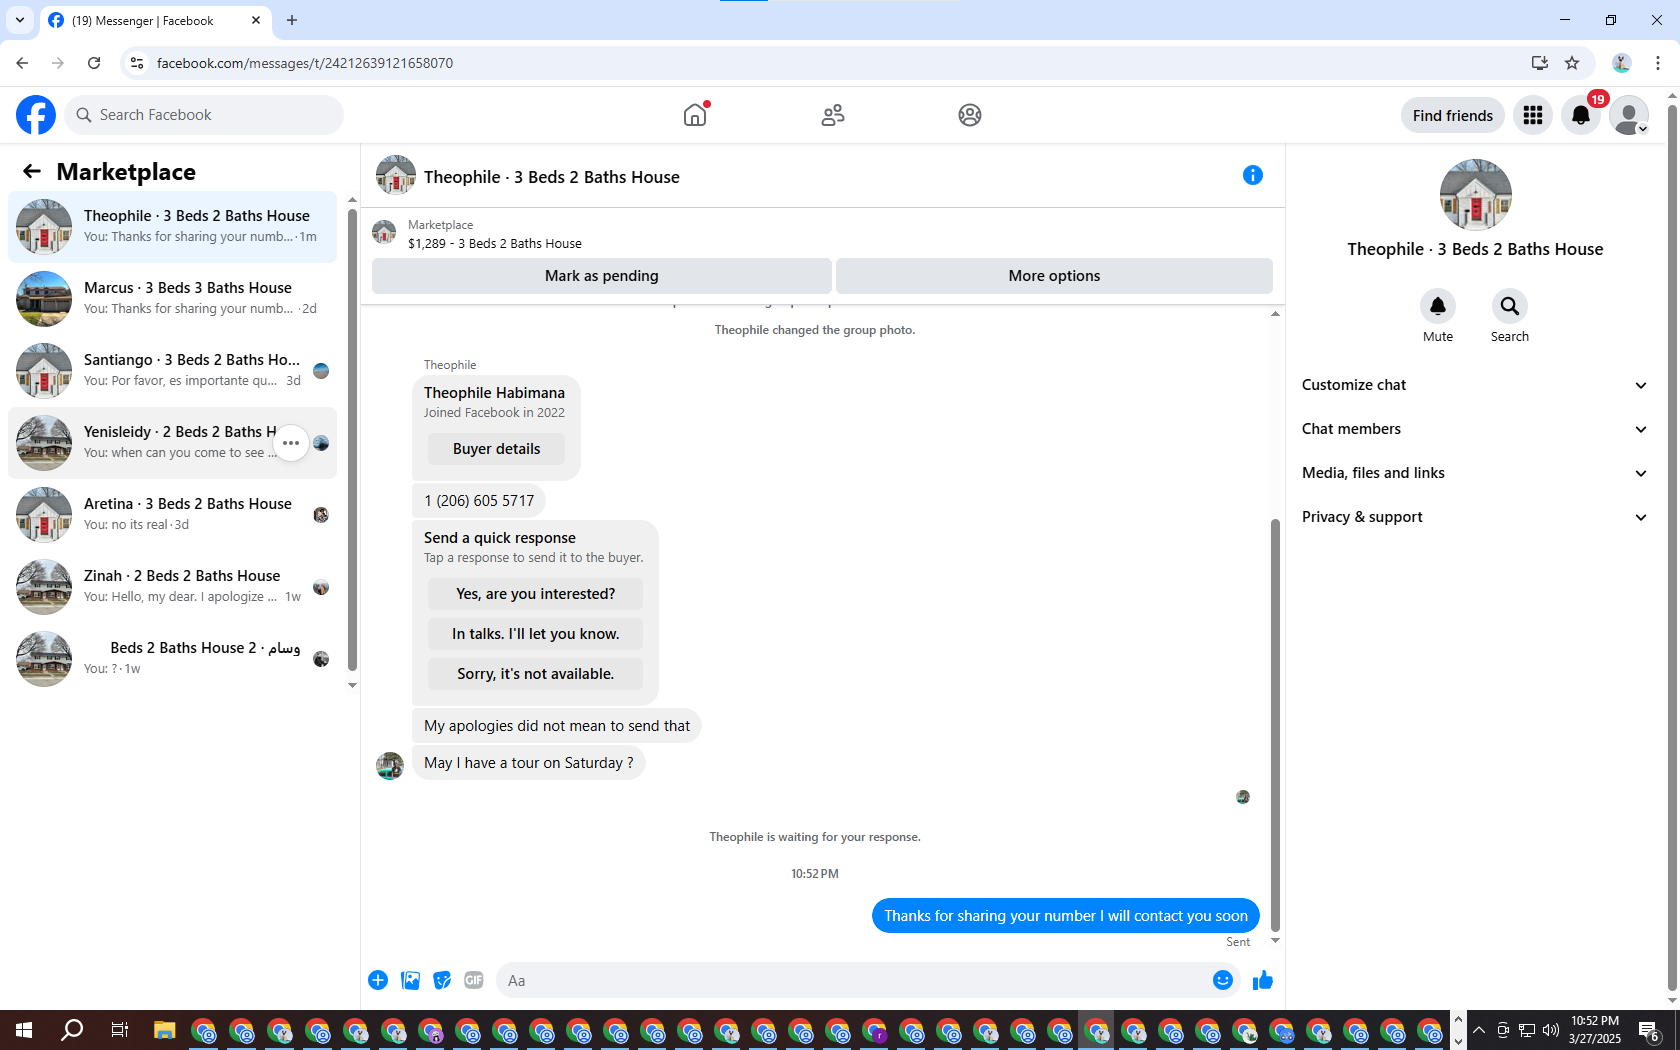This screenshot has height=1050, width=1680.
Task: Click the conversation list scrollbar
Action: coord(352,440)
